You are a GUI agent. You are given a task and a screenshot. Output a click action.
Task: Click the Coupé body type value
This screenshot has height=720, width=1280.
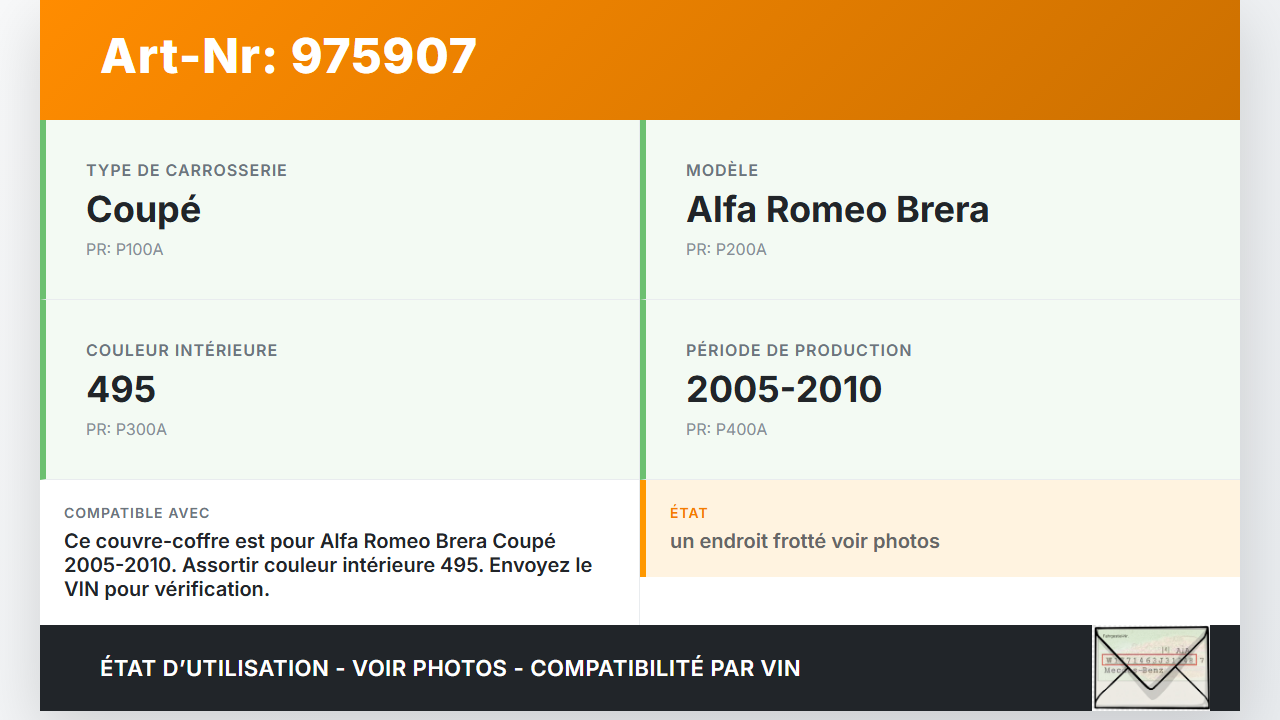(143, 210)
